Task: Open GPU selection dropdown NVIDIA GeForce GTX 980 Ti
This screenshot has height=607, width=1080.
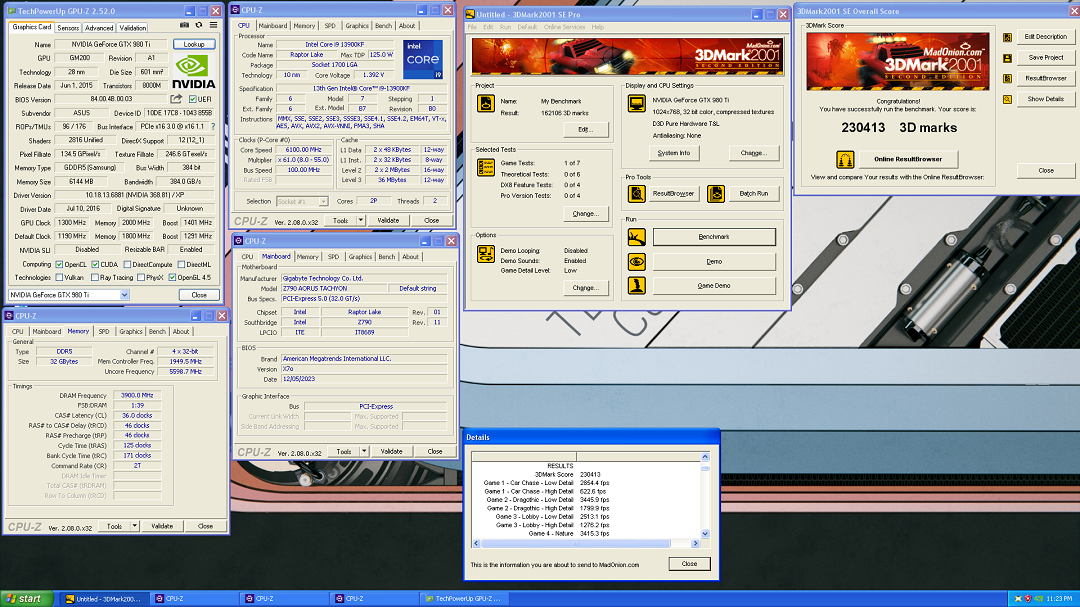Action: [x=69, y=295]
